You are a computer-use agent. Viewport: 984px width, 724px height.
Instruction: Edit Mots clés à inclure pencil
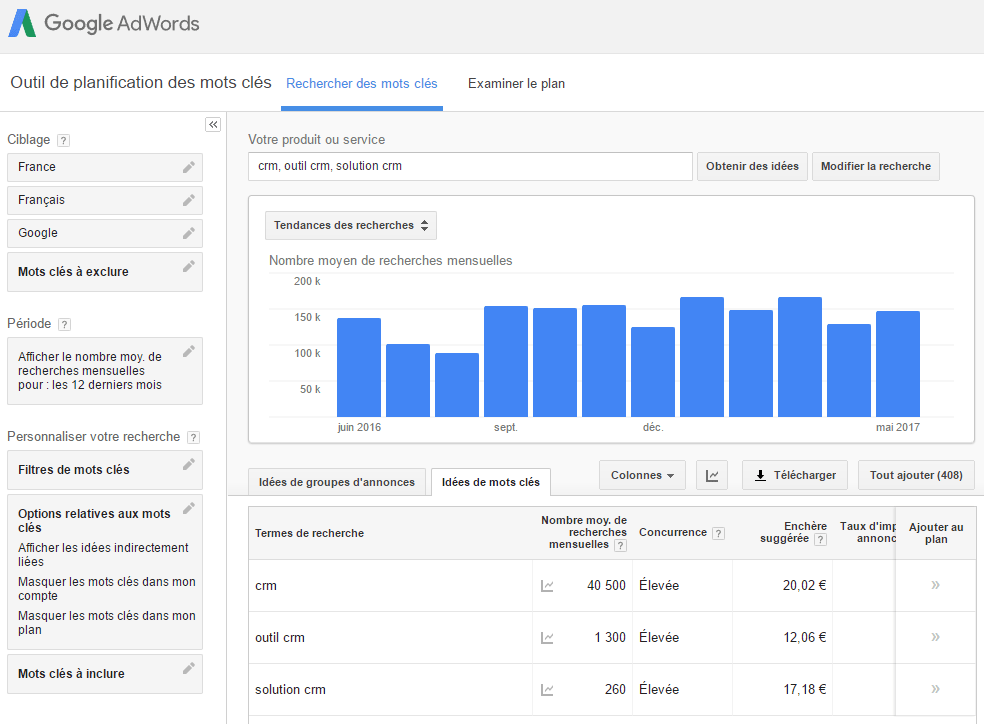click(188, 669)
